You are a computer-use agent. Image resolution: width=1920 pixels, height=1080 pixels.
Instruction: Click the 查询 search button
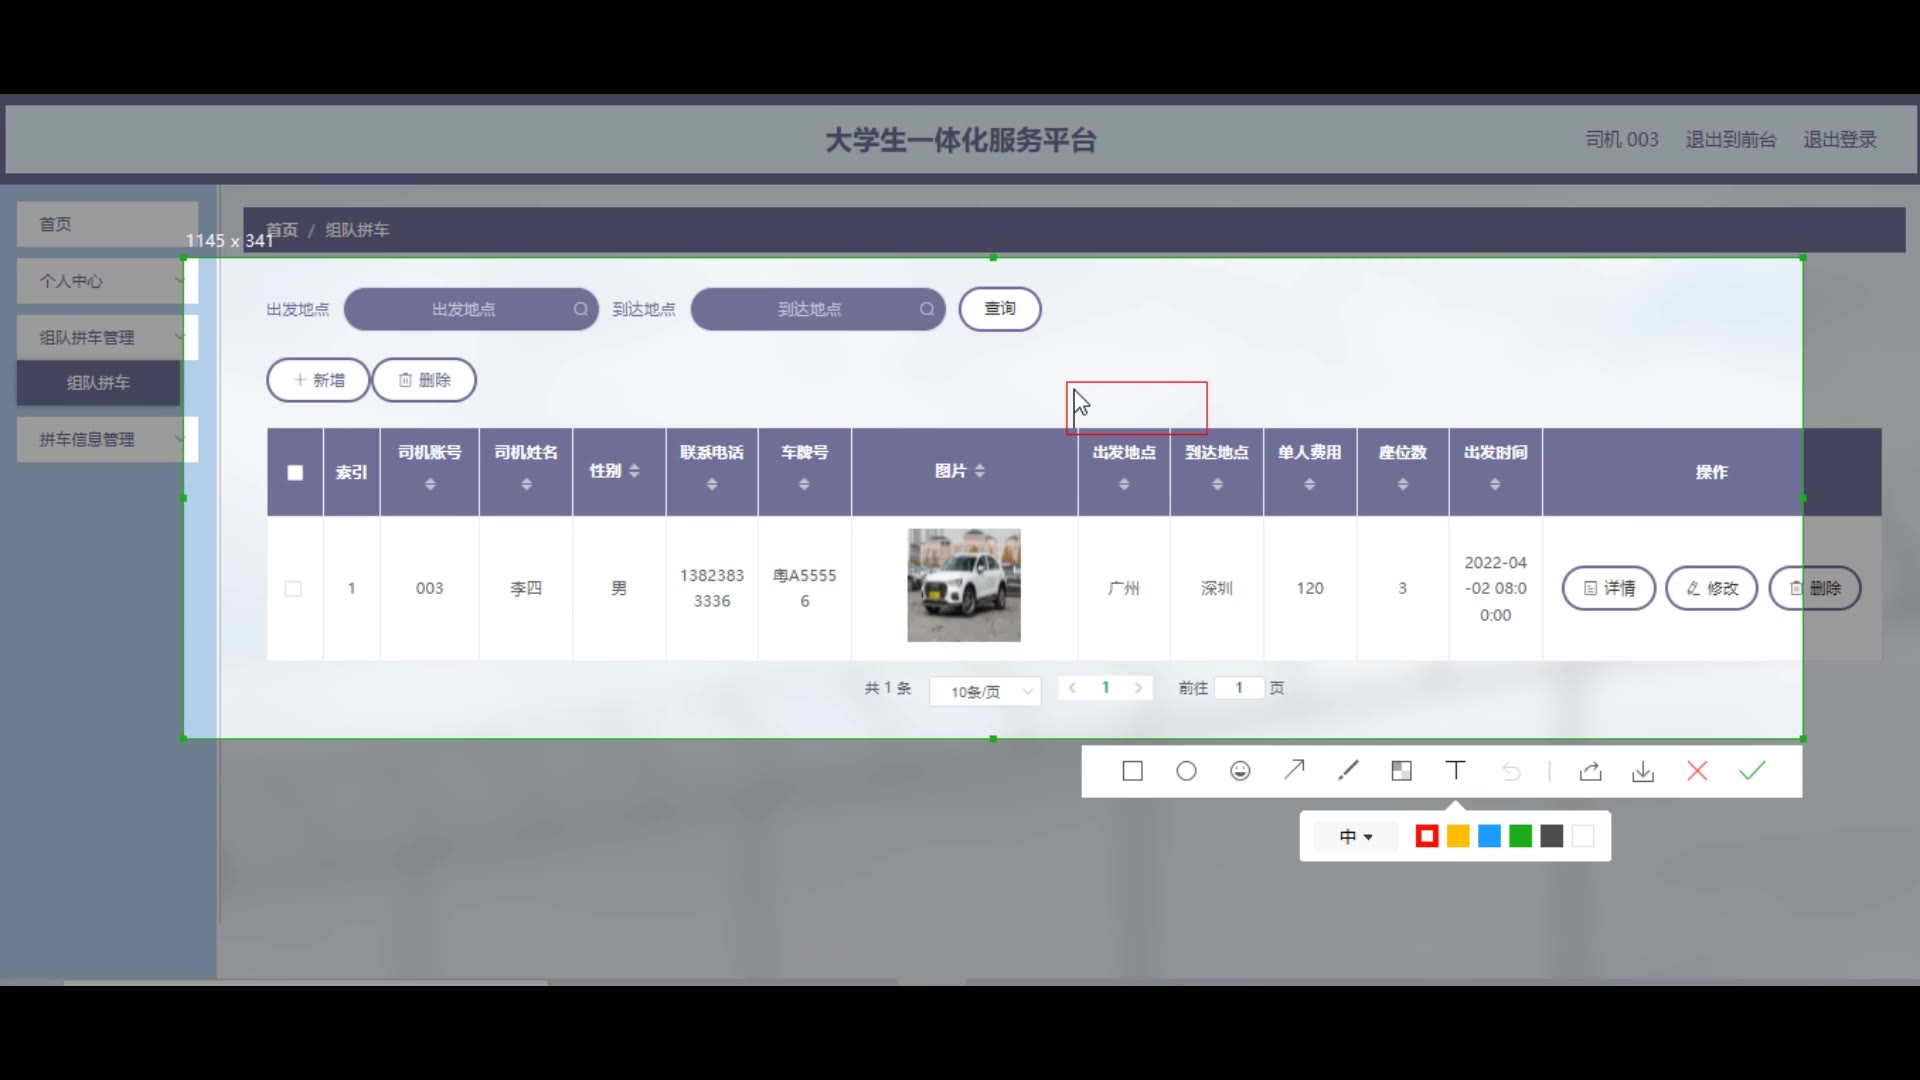(1000, 309)
